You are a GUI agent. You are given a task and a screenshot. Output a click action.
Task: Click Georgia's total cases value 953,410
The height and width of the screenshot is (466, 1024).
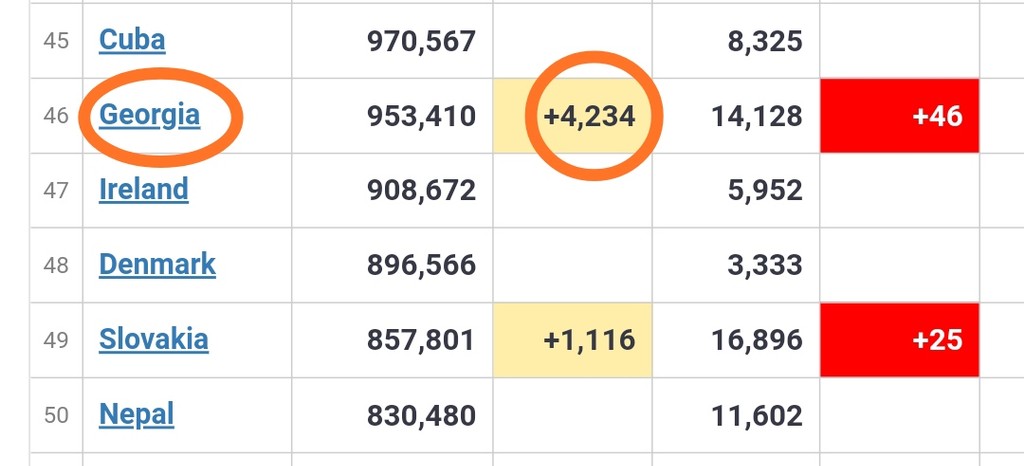(x=421, y=116)
